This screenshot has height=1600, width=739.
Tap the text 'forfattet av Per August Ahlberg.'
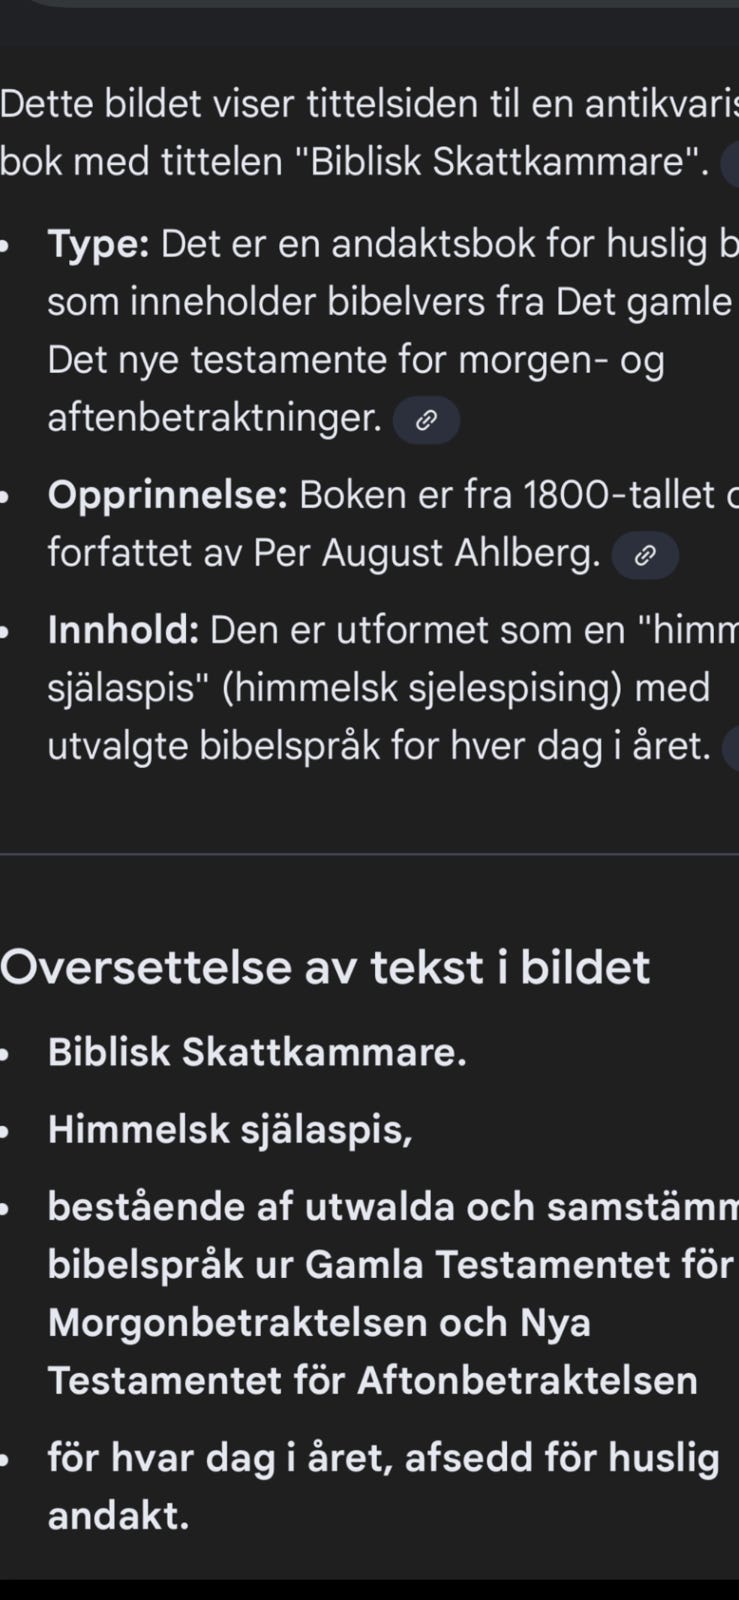(324, 553)
